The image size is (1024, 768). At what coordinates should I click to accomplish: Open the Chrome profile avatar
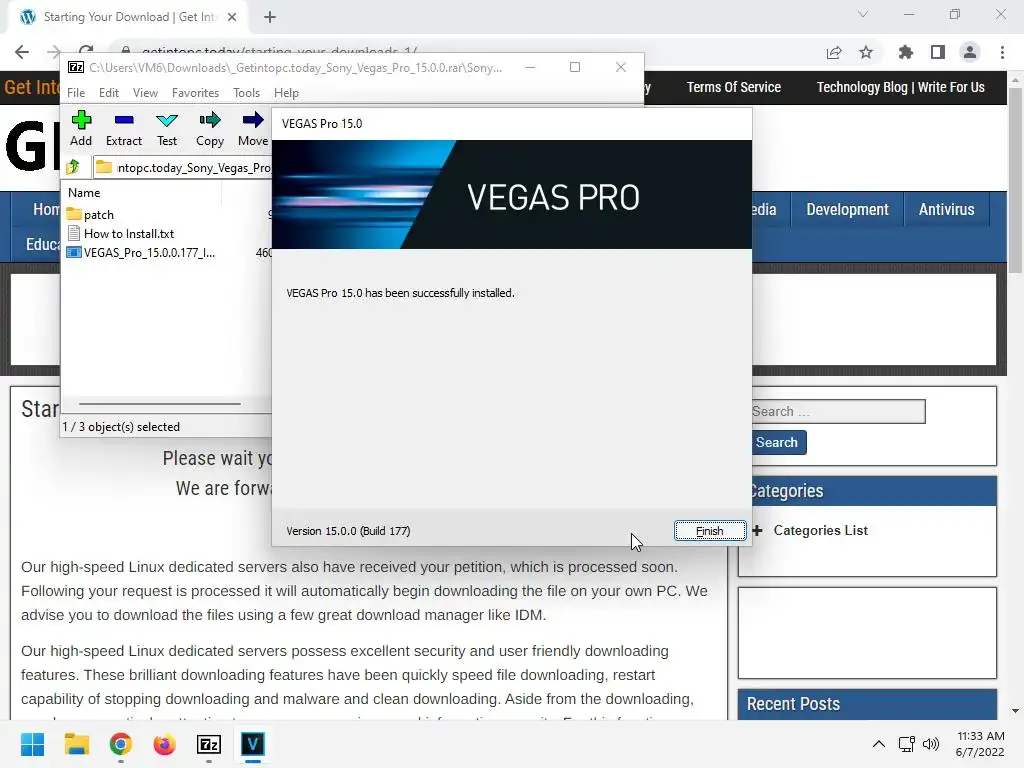click(x=970, y=52)
